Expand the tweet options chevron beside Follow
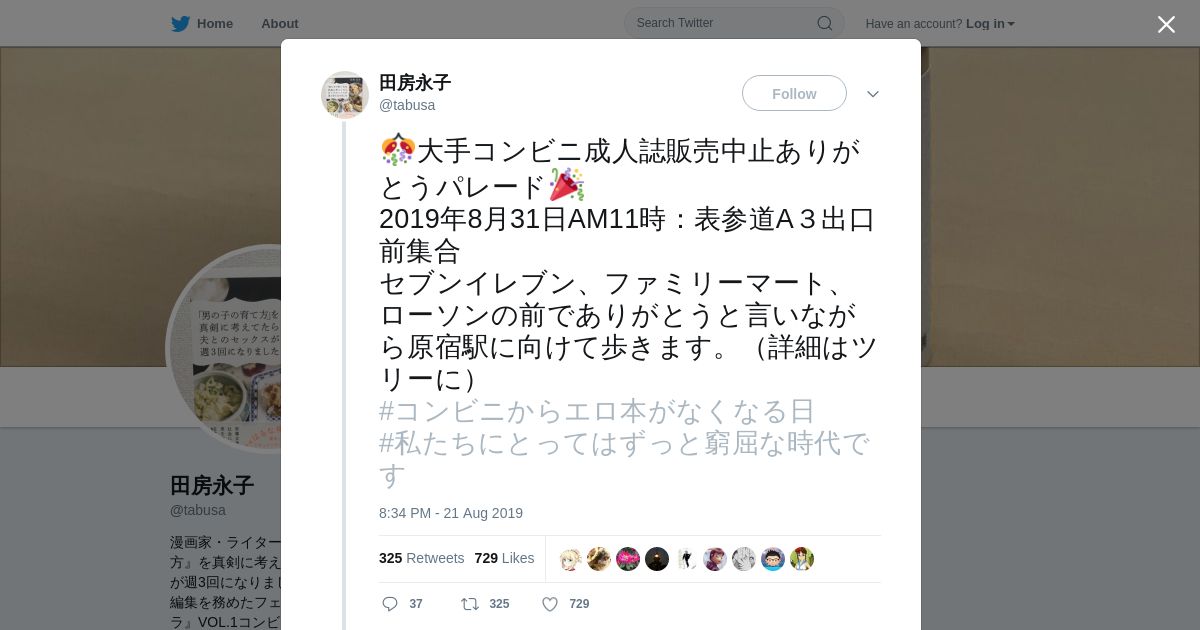This screenshot has height=630, width=1200. pyautogui.click(x=873, y=94)
